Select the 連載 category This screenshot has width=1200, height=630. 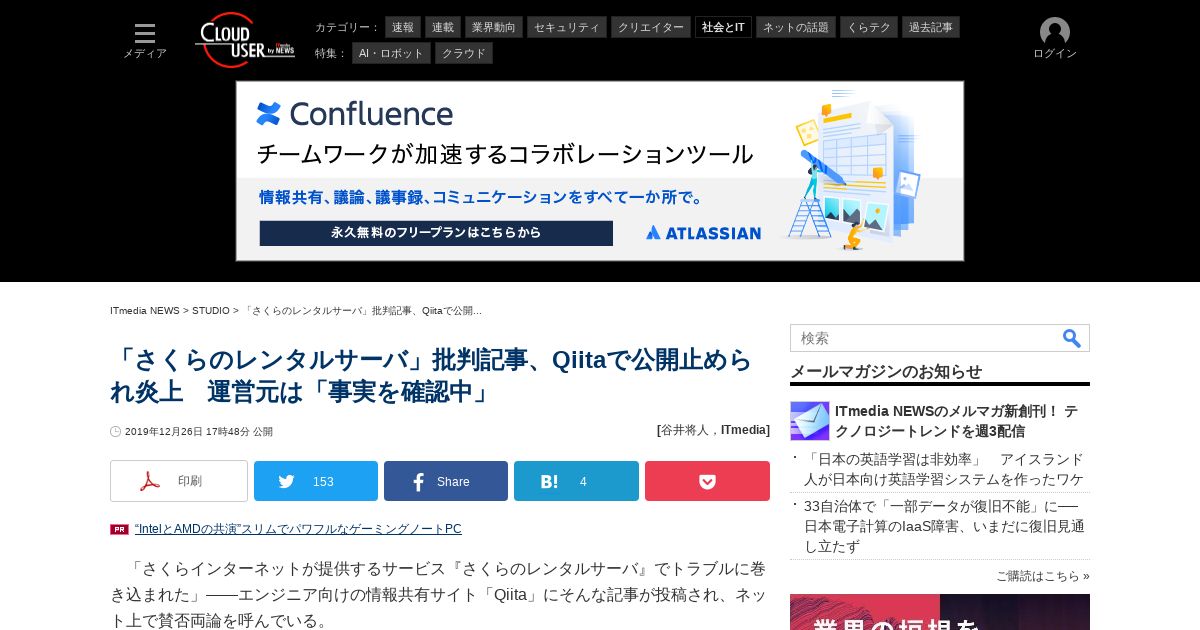(x=443, y=27)
